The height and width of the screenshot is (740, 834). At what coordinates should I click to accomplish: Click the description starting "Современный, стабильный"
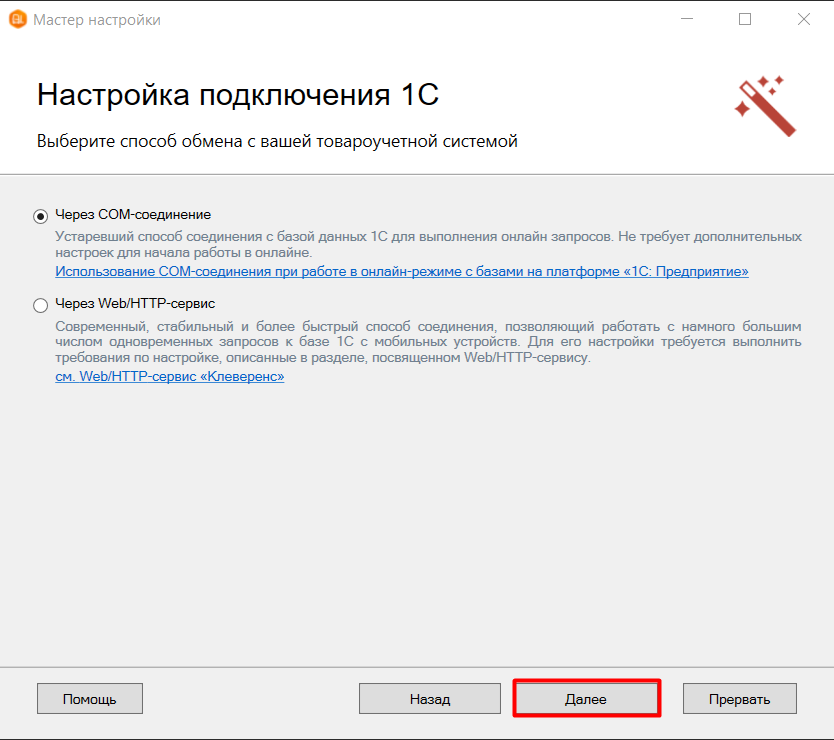(428, 342)
